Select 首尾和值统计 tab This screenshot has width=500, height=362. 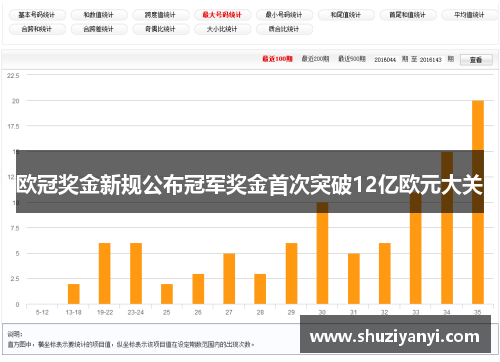[408, 15]
